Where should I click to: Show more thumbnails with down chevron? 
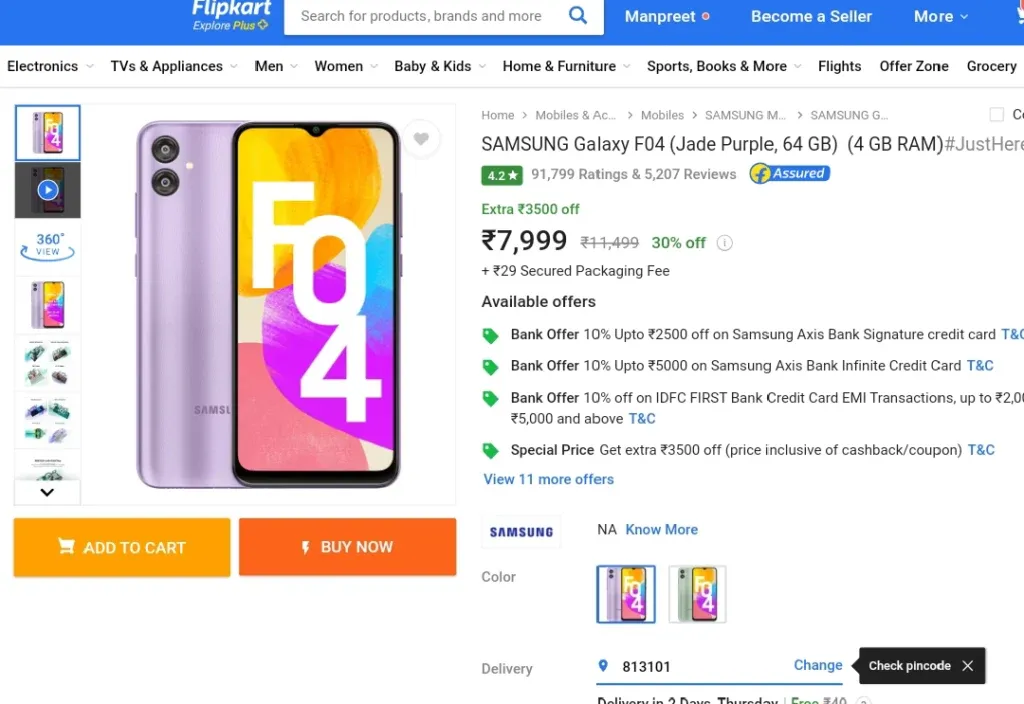(47, 492)
